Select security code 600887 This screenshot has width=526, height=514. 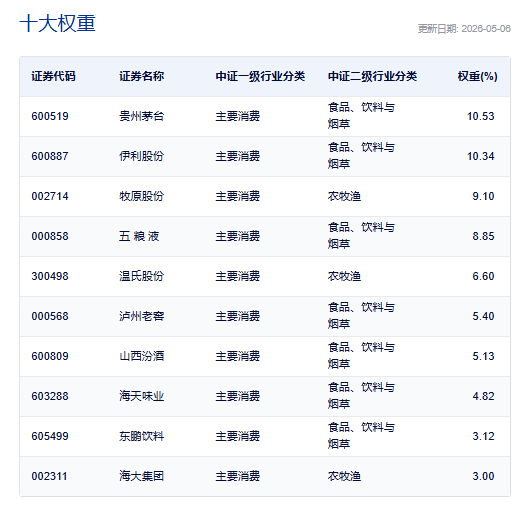click(x=50, y=156)
